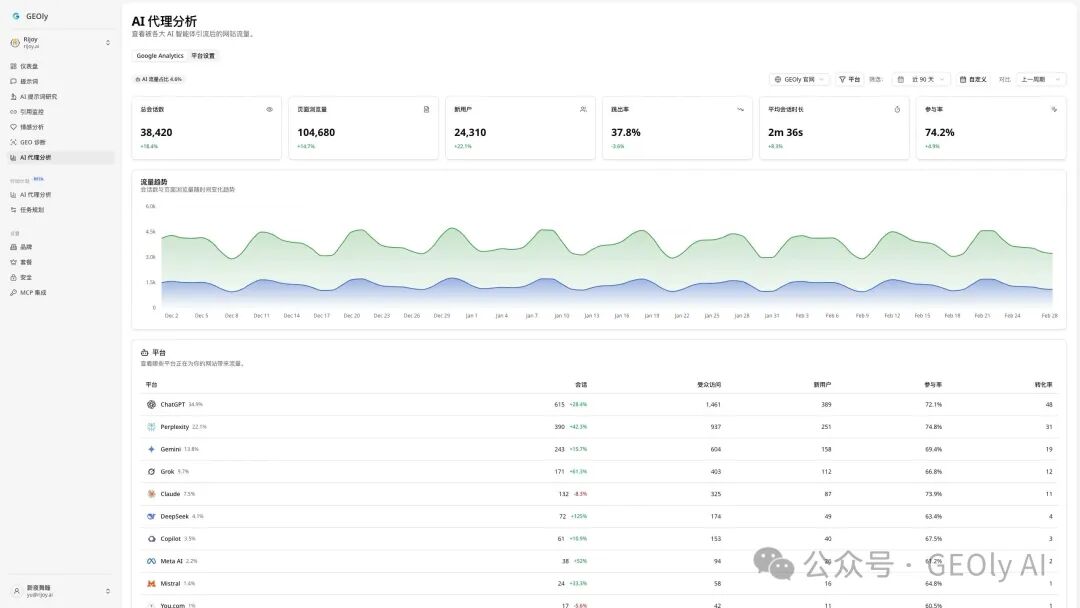Screen dimensions: 1080x608
Task: Switch to the 平台设置 tab
Action: (x=202, y=56)
